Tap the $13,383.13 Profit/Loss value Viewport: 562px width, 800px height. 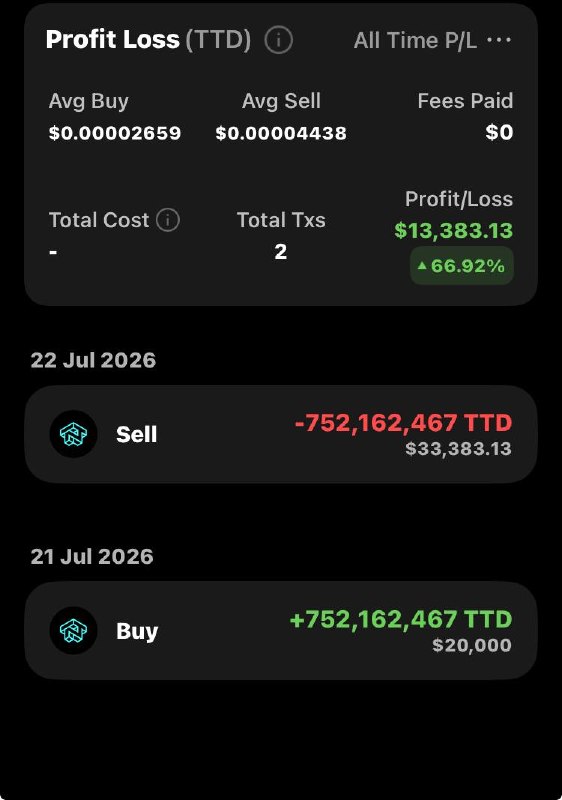point(453,231)
